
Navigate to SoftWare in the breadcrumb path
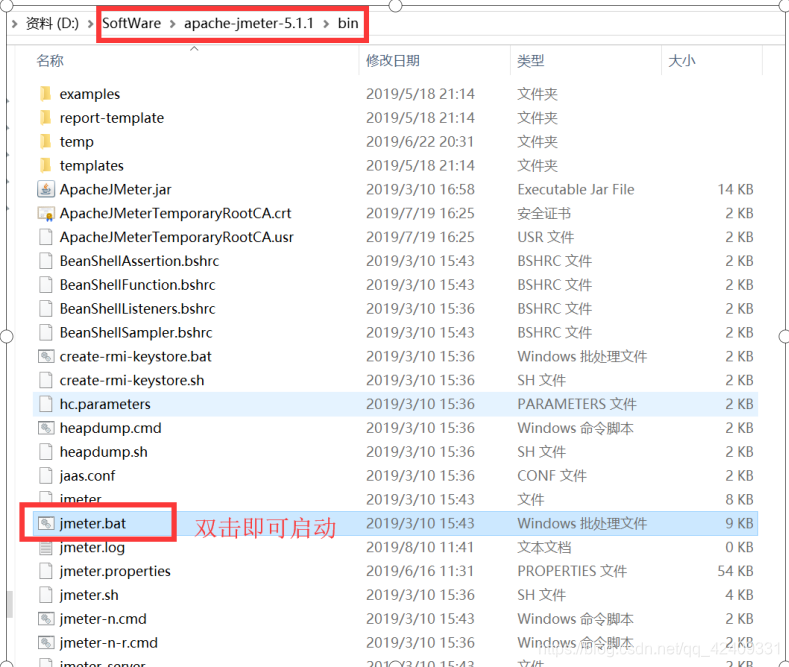[131, 23]
